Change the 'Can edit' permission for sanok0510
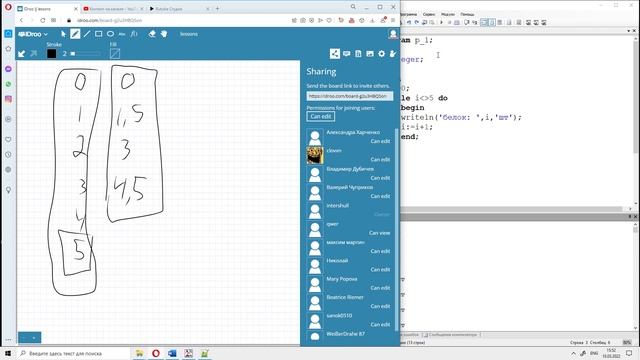Screen dimensions: 640x360 point(380,324)
